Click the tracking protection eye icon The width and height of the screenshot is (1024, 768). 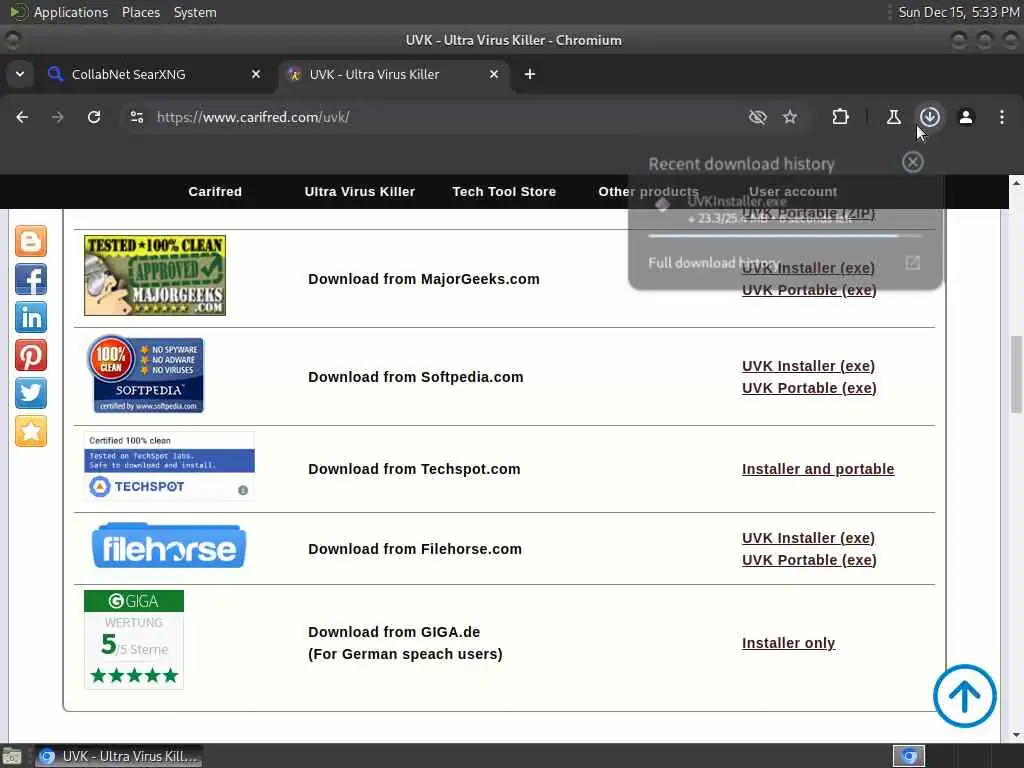757,117
